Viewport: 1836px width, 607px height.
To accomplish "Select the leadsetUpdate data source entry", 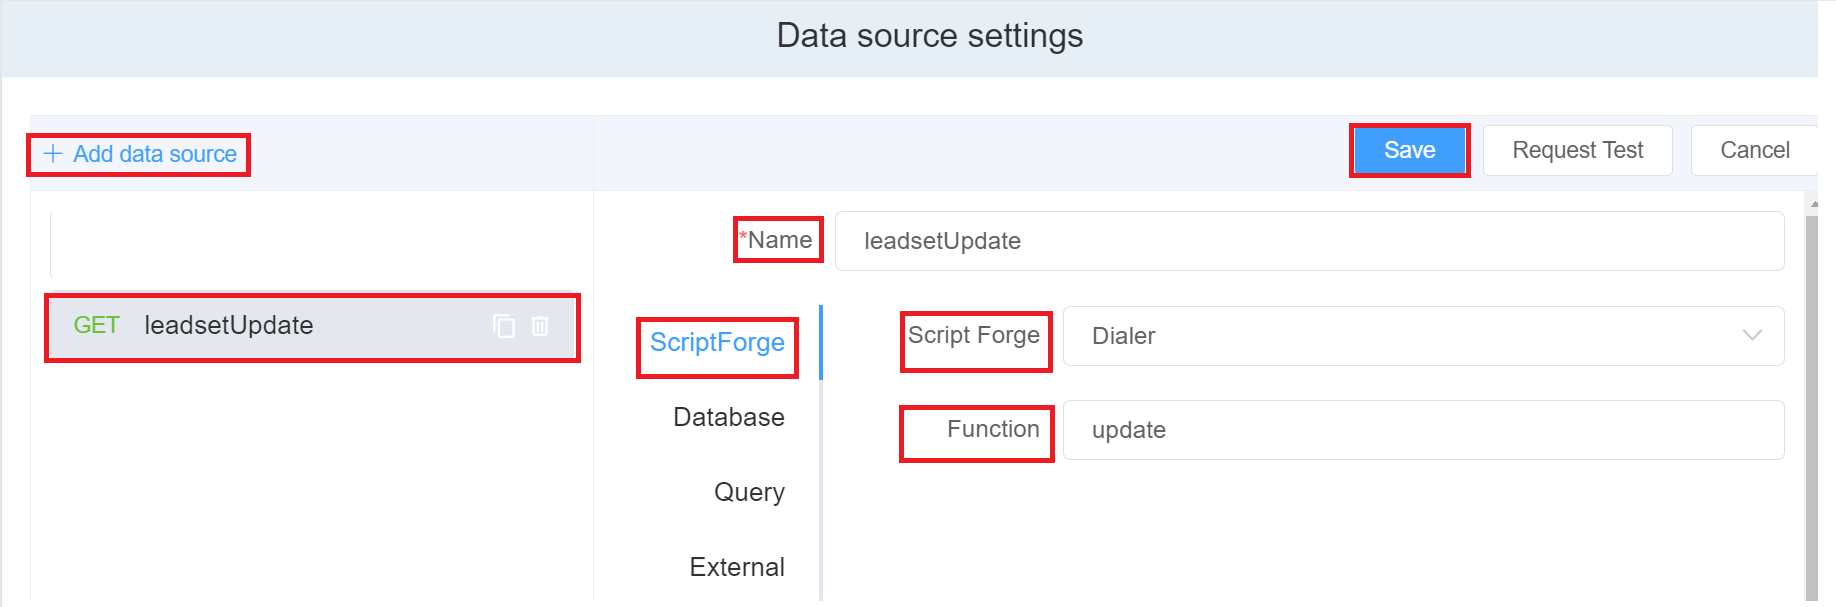I will pyautogui.click(x=300, y=326).
